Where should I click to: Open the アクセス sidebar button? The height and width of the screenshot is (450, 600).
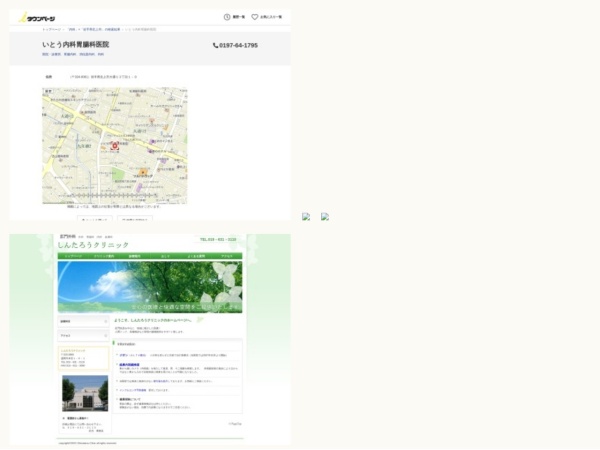coord(83,336)
